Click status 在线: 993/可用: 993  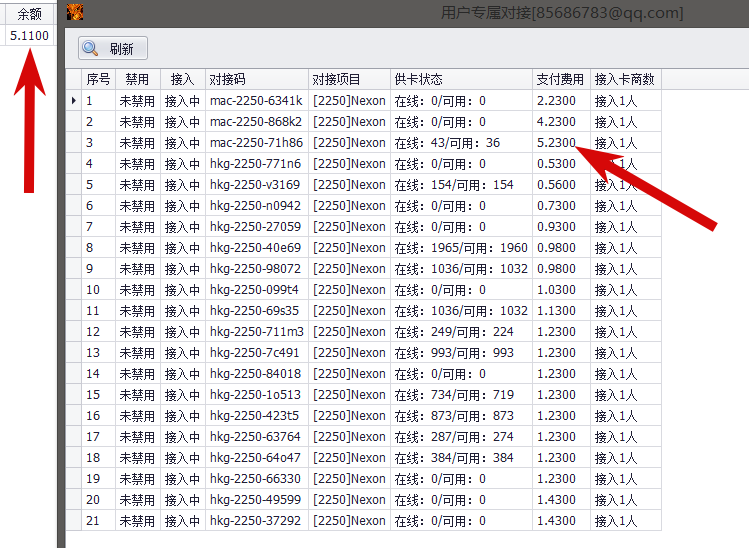coord(461,353)
